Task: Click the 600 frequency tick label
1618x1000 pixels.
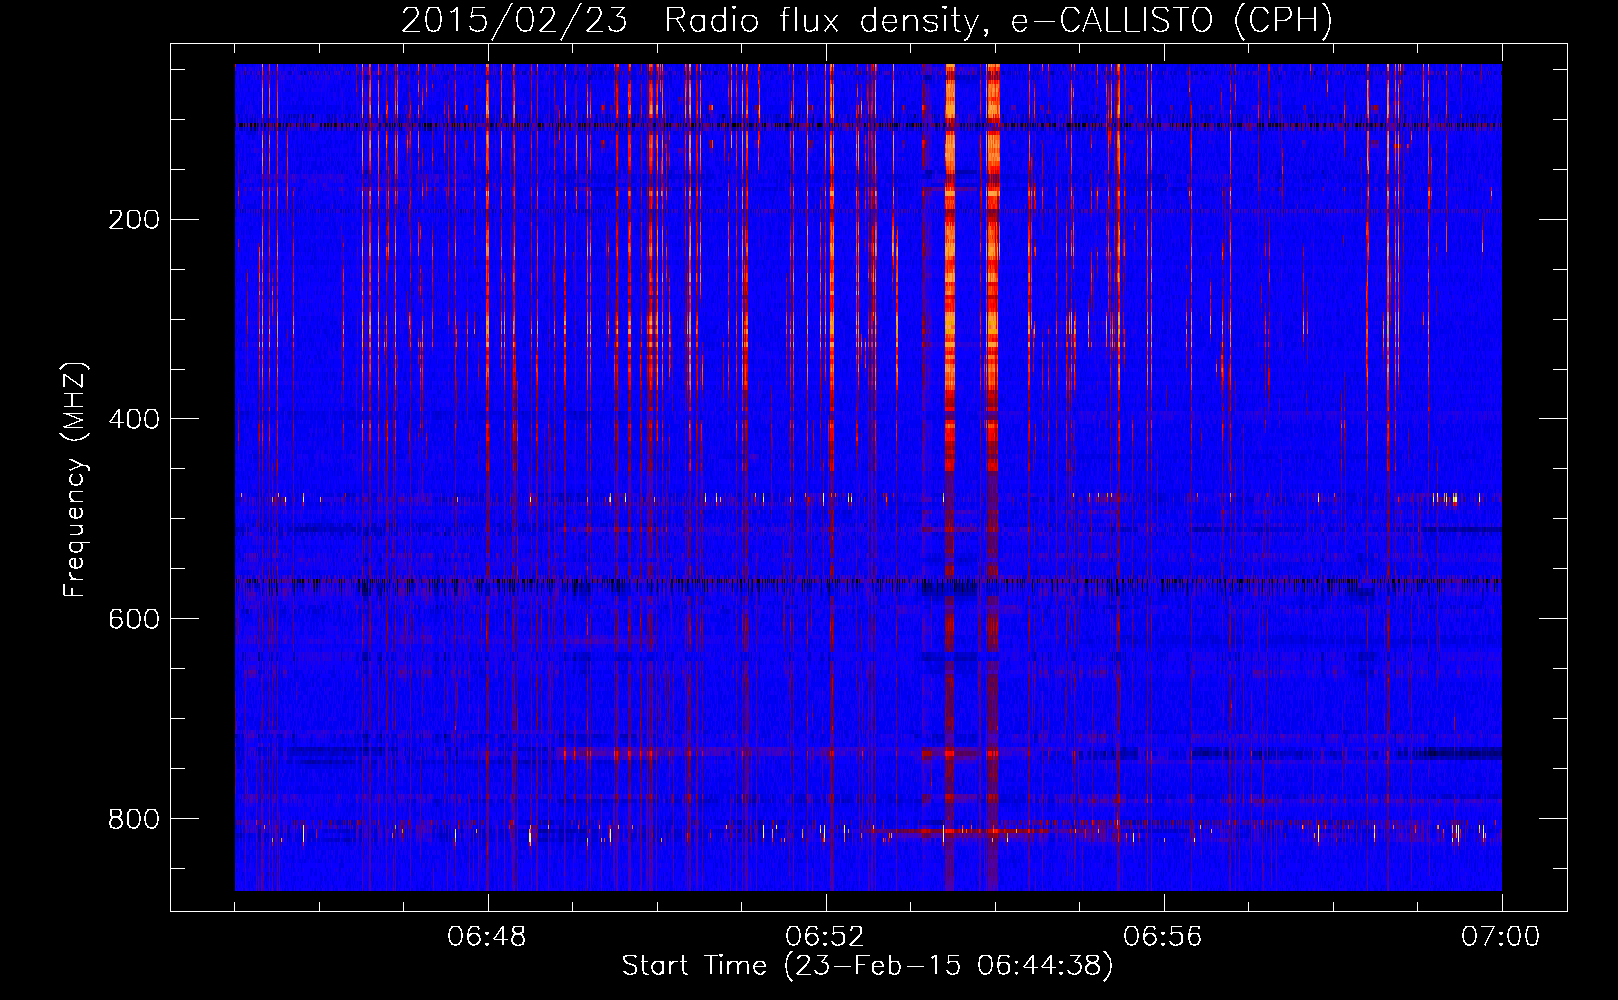Action: (134, 619)
